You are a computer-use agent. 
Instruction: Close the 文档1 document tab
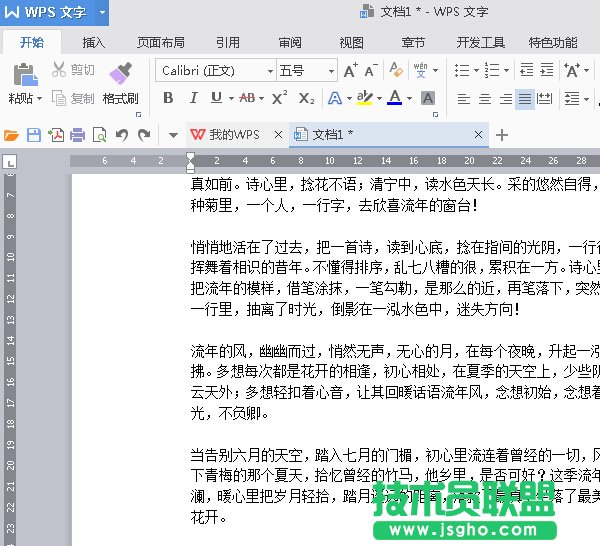pyautogui.click(x=478, y=135)
